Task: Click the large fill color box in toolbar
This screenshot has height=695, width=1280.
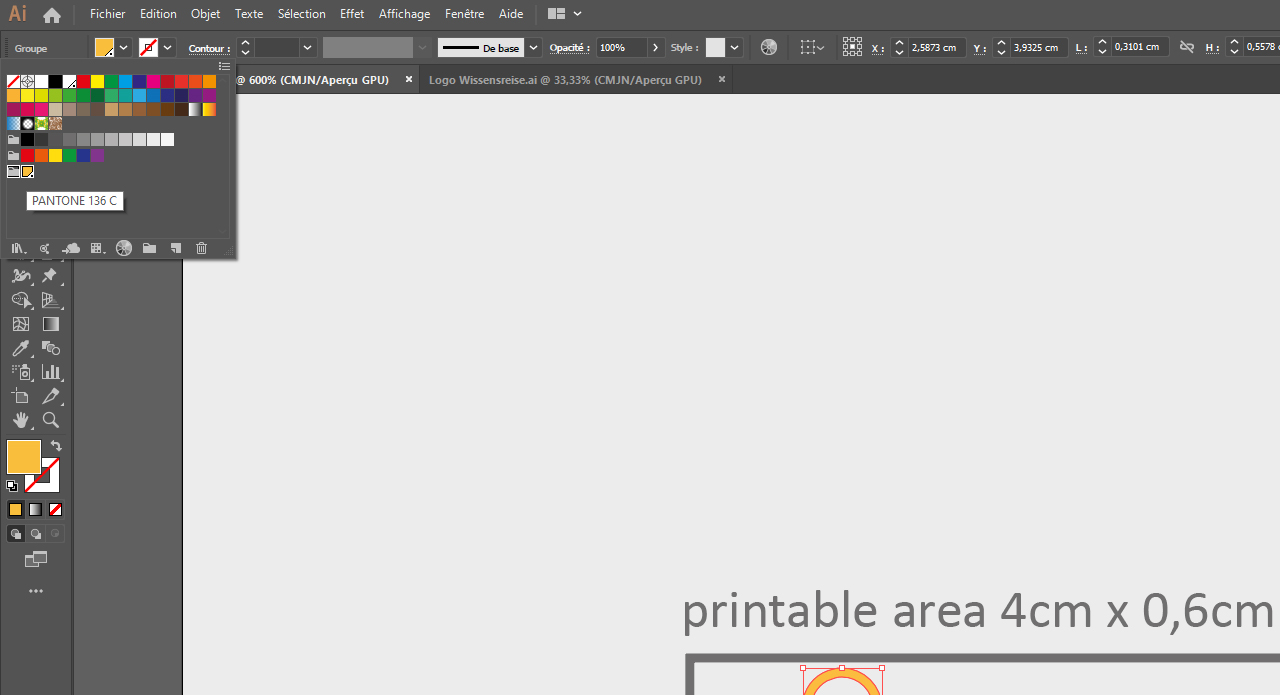Action: 24,457
